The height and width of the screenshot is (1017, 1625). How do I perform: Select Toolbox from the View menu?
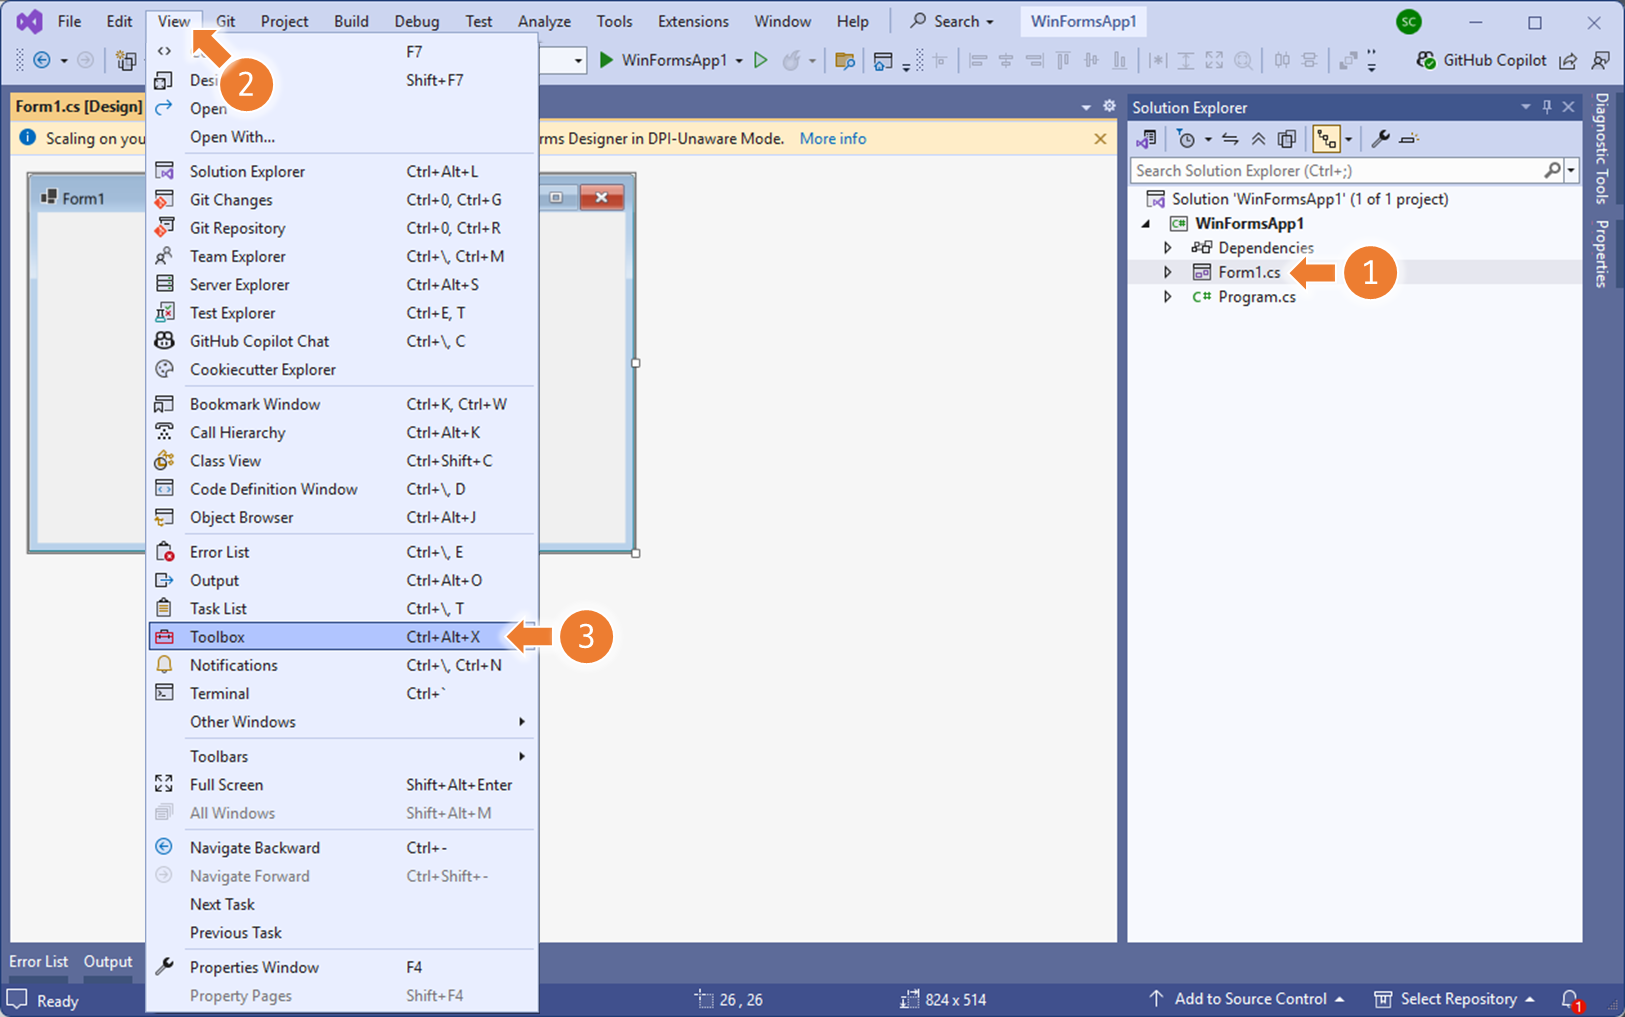click(342, 637)
